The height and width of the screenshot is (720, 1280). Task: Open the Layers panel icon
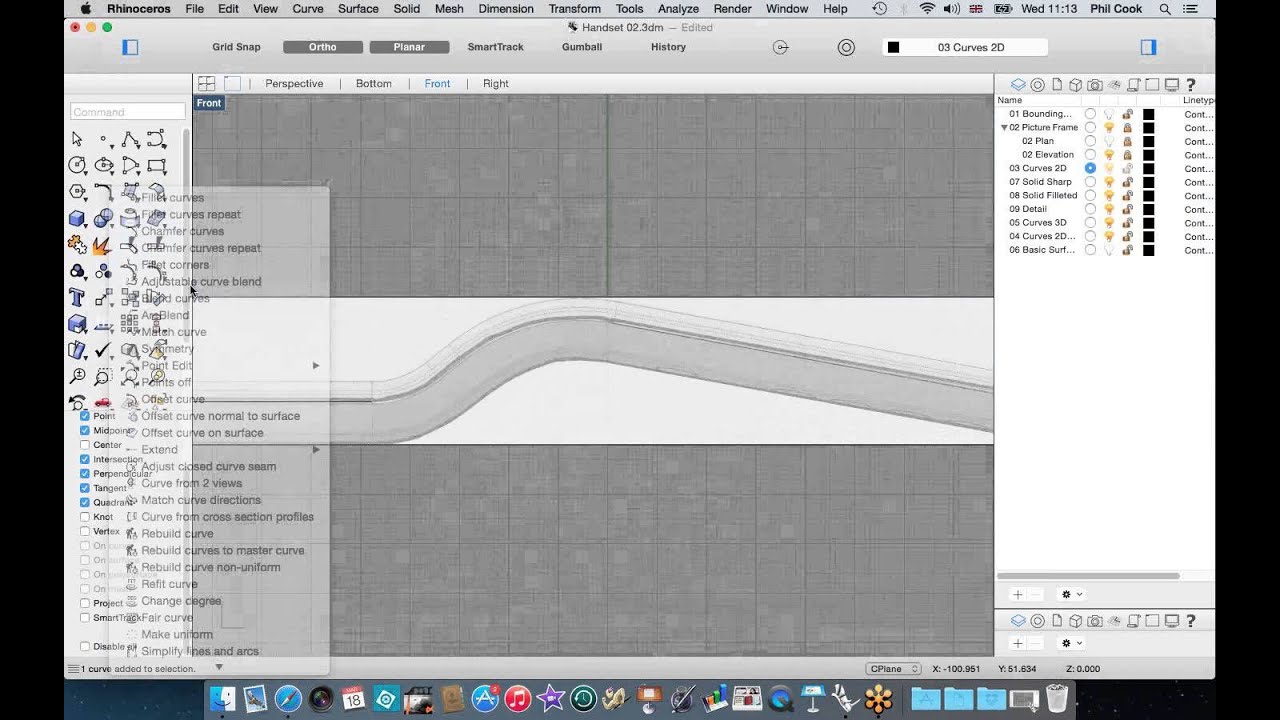(x=1018, y=85)
